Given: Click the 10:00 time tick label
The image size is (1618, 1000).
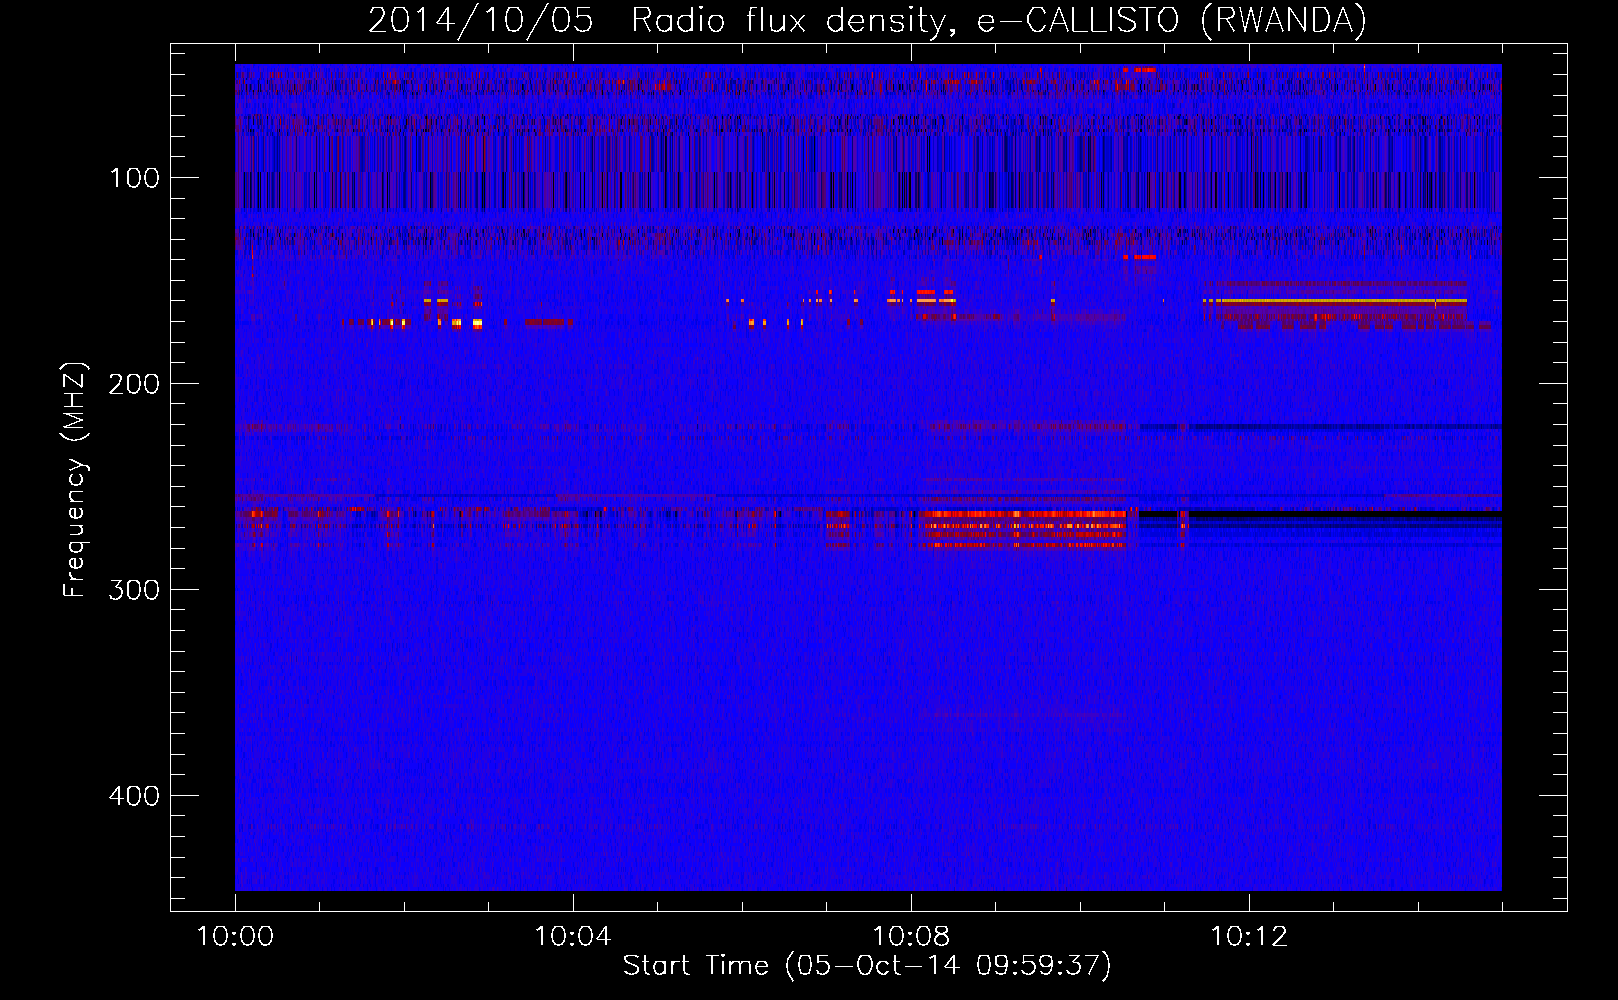Looking at the screenshot, I should [x=235, y=937].
